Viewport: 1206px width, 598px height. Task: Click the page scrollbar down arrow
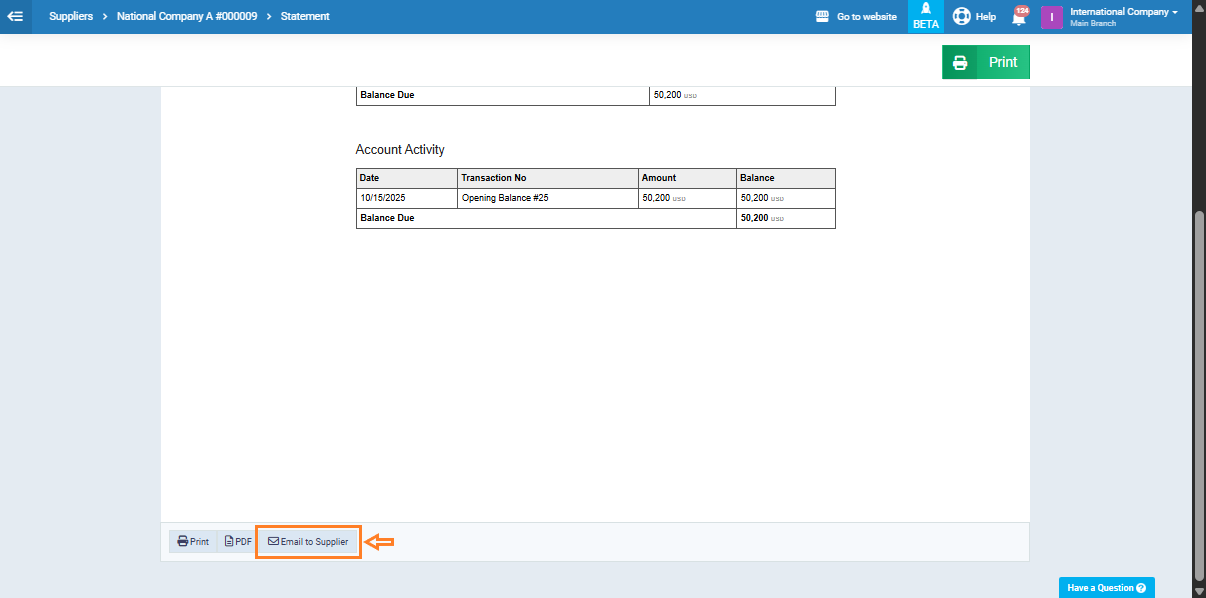tap(1198, 591)
